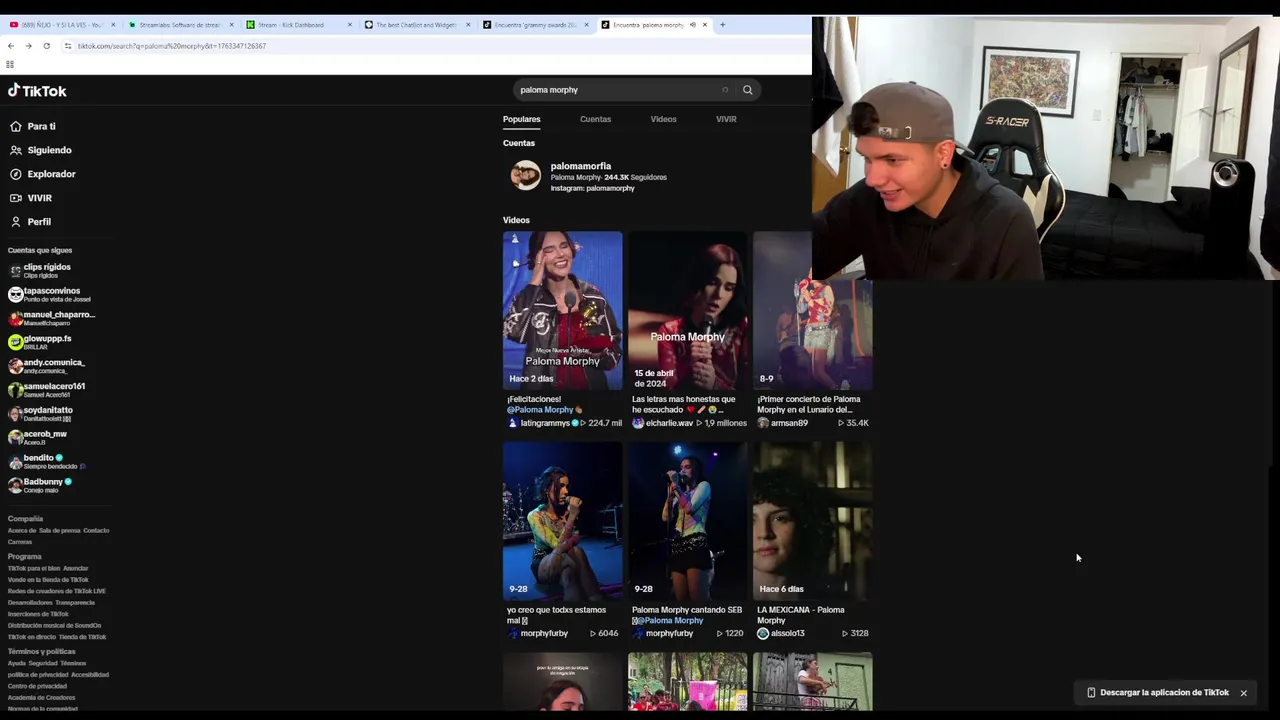
Task: Open Badbunny account
Action: click(41, 486)
